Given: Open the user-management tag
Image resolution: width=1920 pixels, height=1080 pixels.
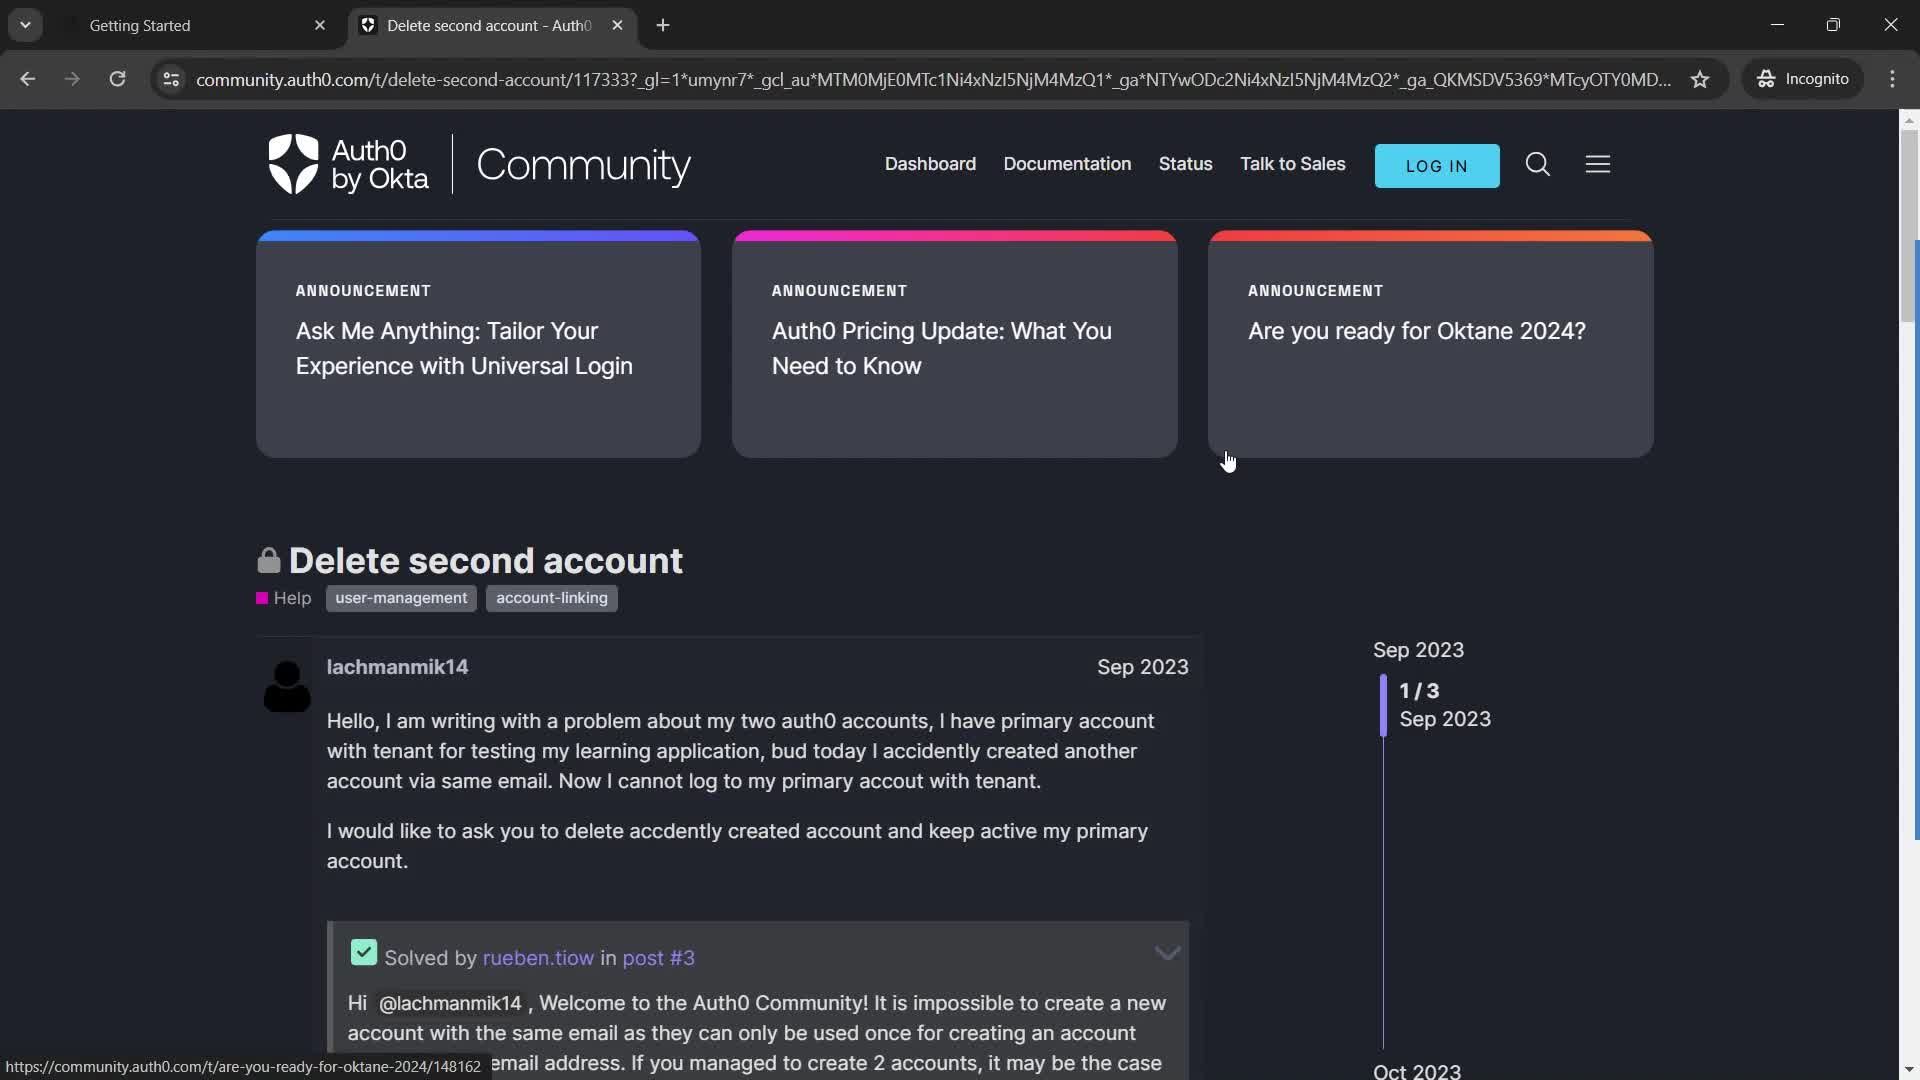Looking at the screenshot, I should coord(401,598).
